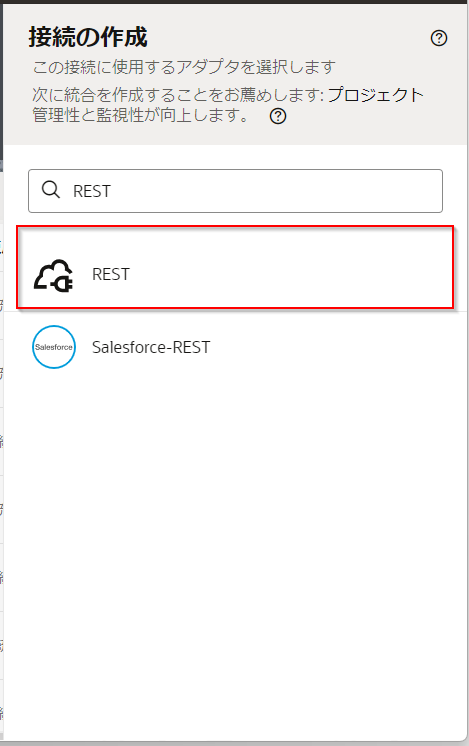This screenshot has height=746, width=469.
Task: Choose the Salesforce-REST adapter label
Action: click(151, 347)
